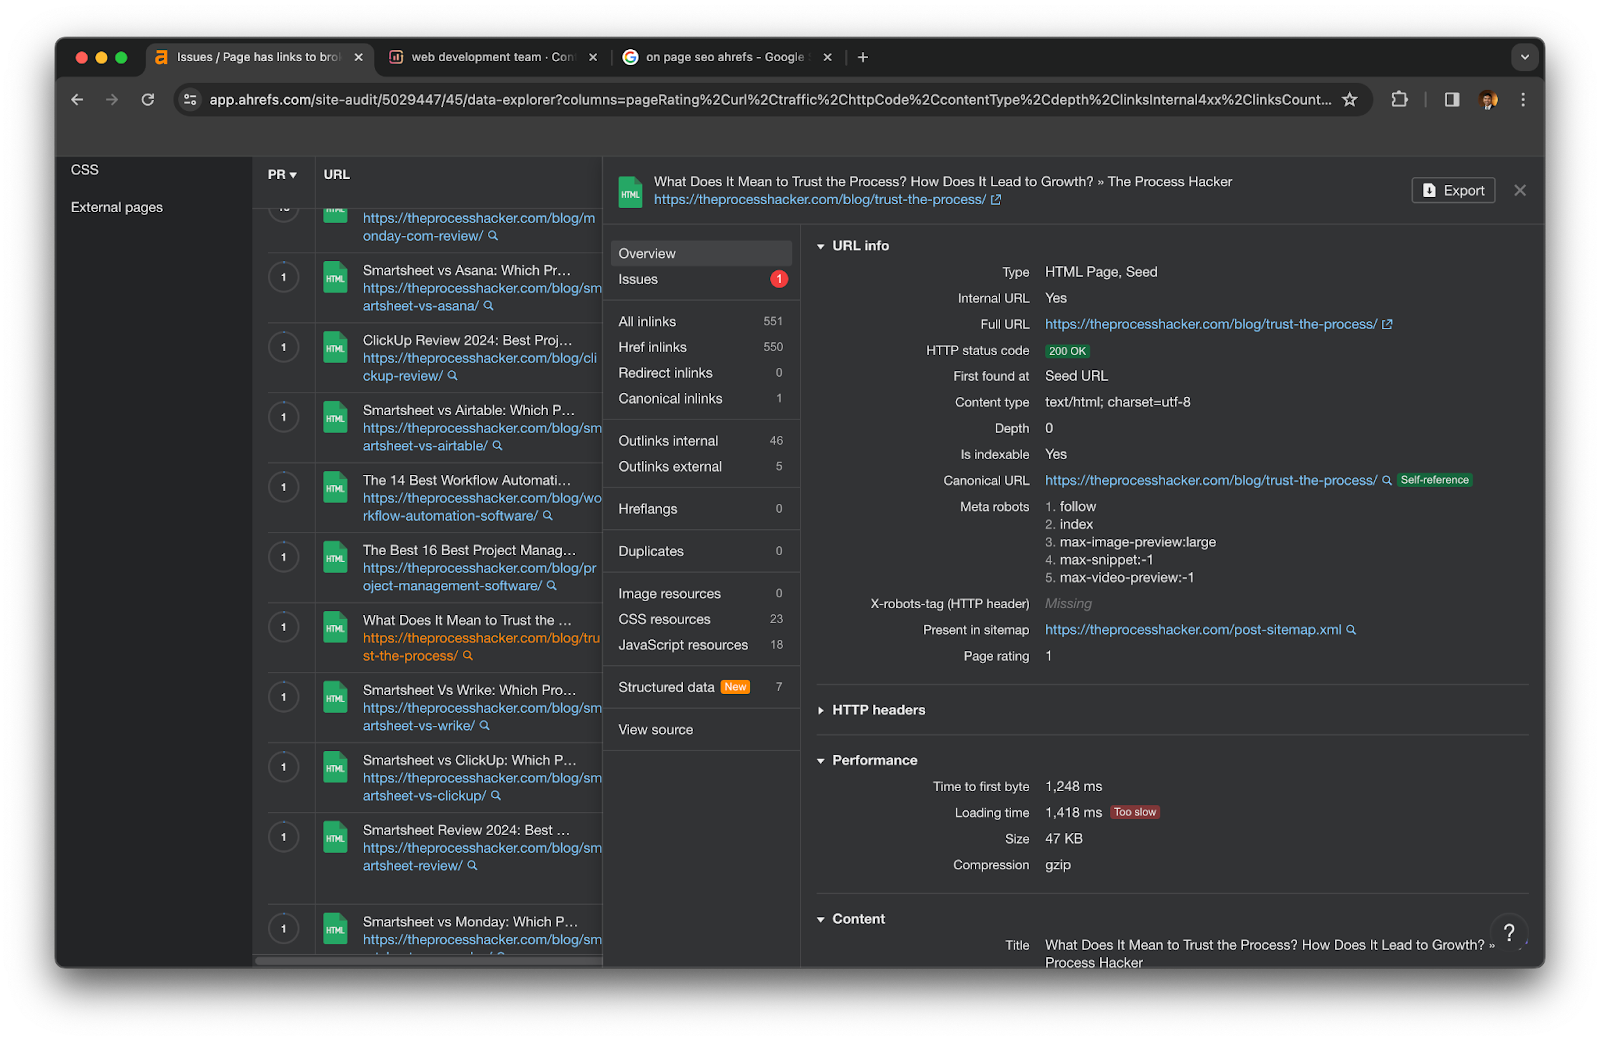The width and height of the screenshot is (1600, 1041).
Task: Open CSS resources section
Action: [701, 620]
